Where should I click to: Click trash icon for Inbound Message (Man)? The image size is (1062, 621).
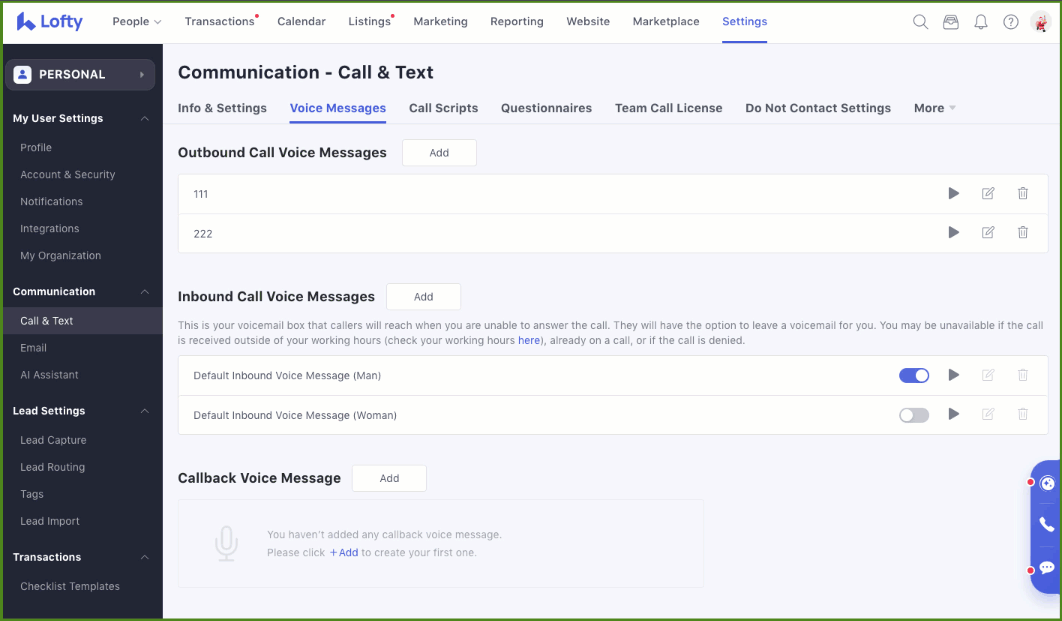[x=1023, y=375]
